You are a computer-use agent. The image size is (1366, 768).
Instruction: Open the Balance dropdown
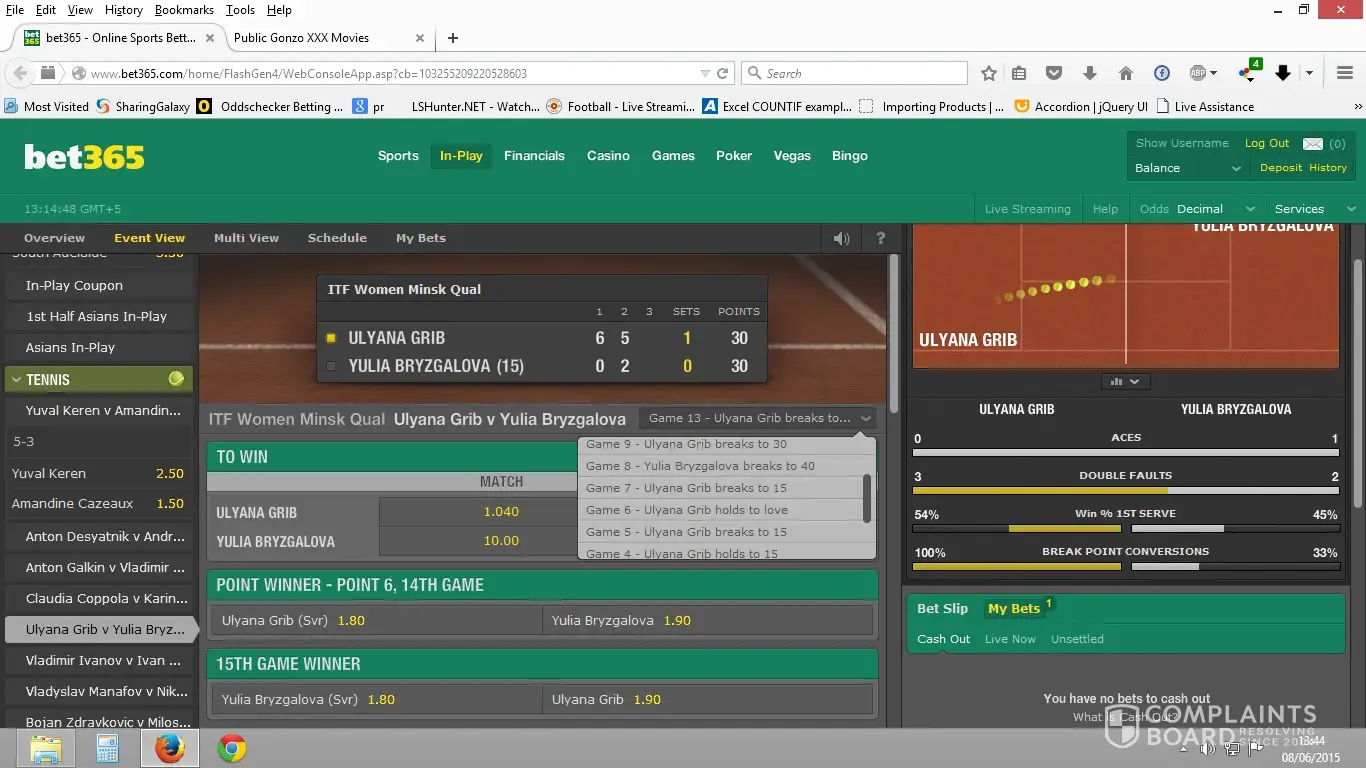coord(1188,168)
